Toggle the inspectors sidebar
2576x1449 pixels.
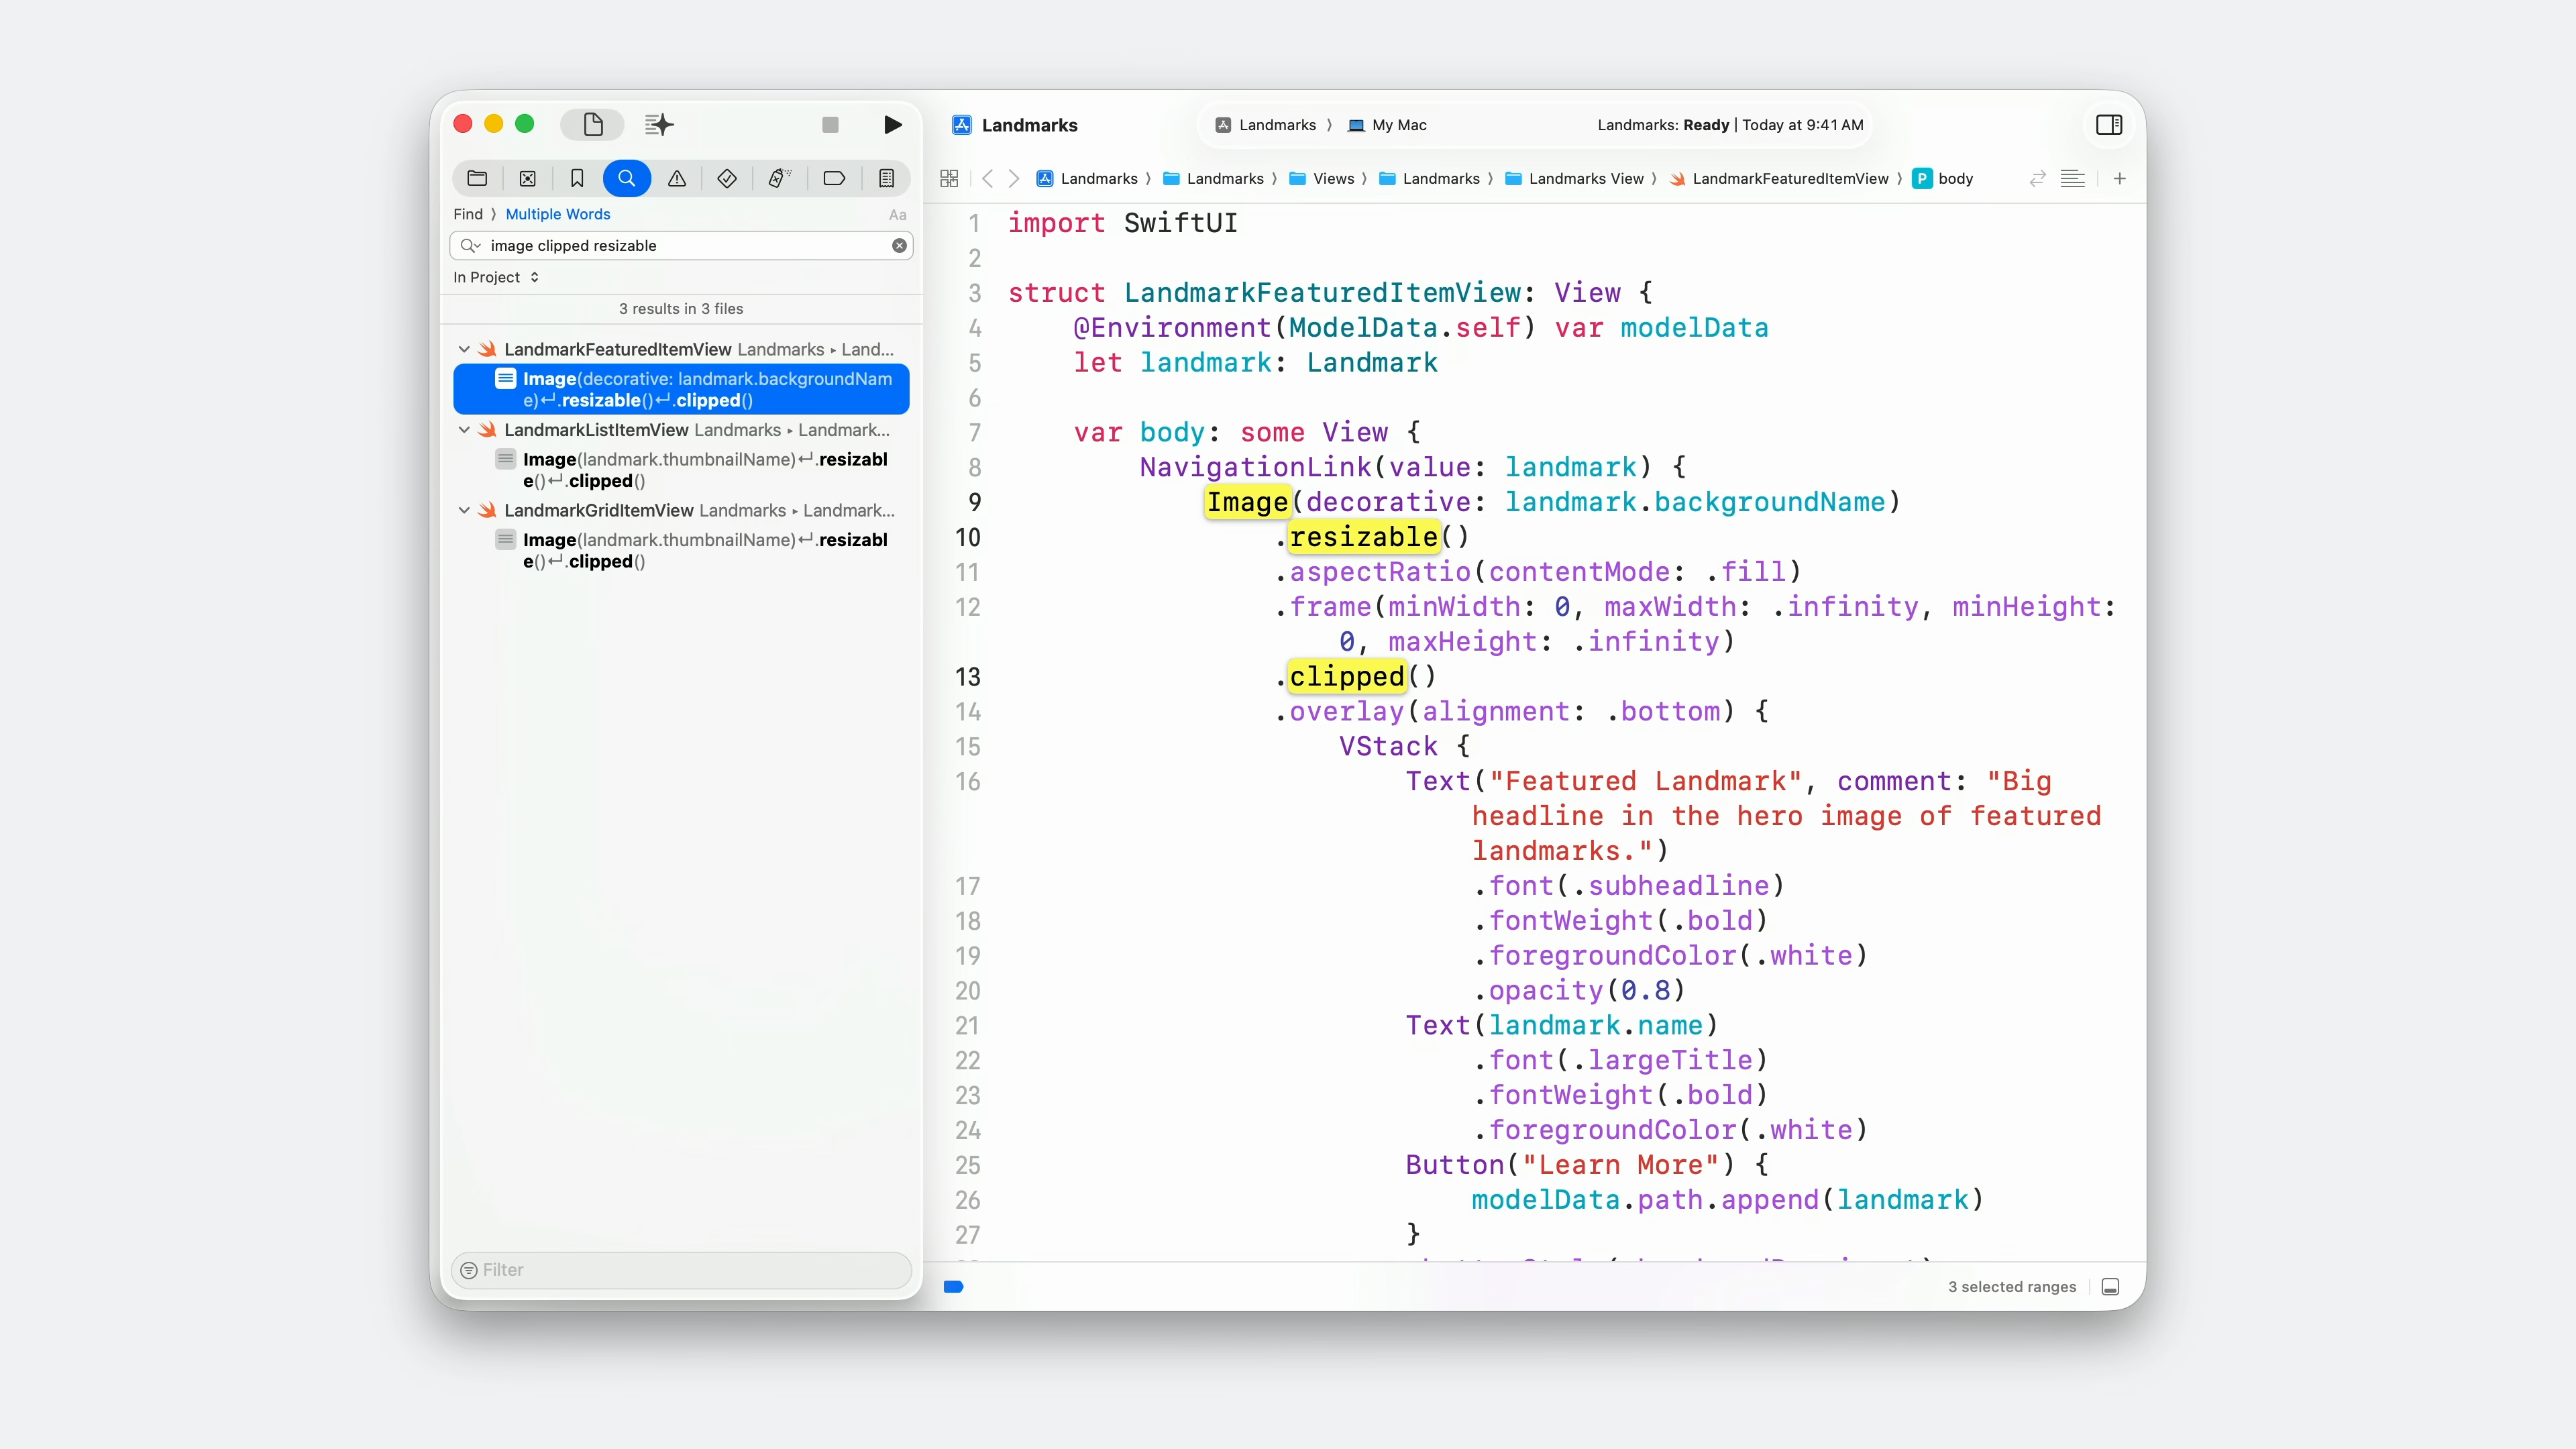(2109, 124)
